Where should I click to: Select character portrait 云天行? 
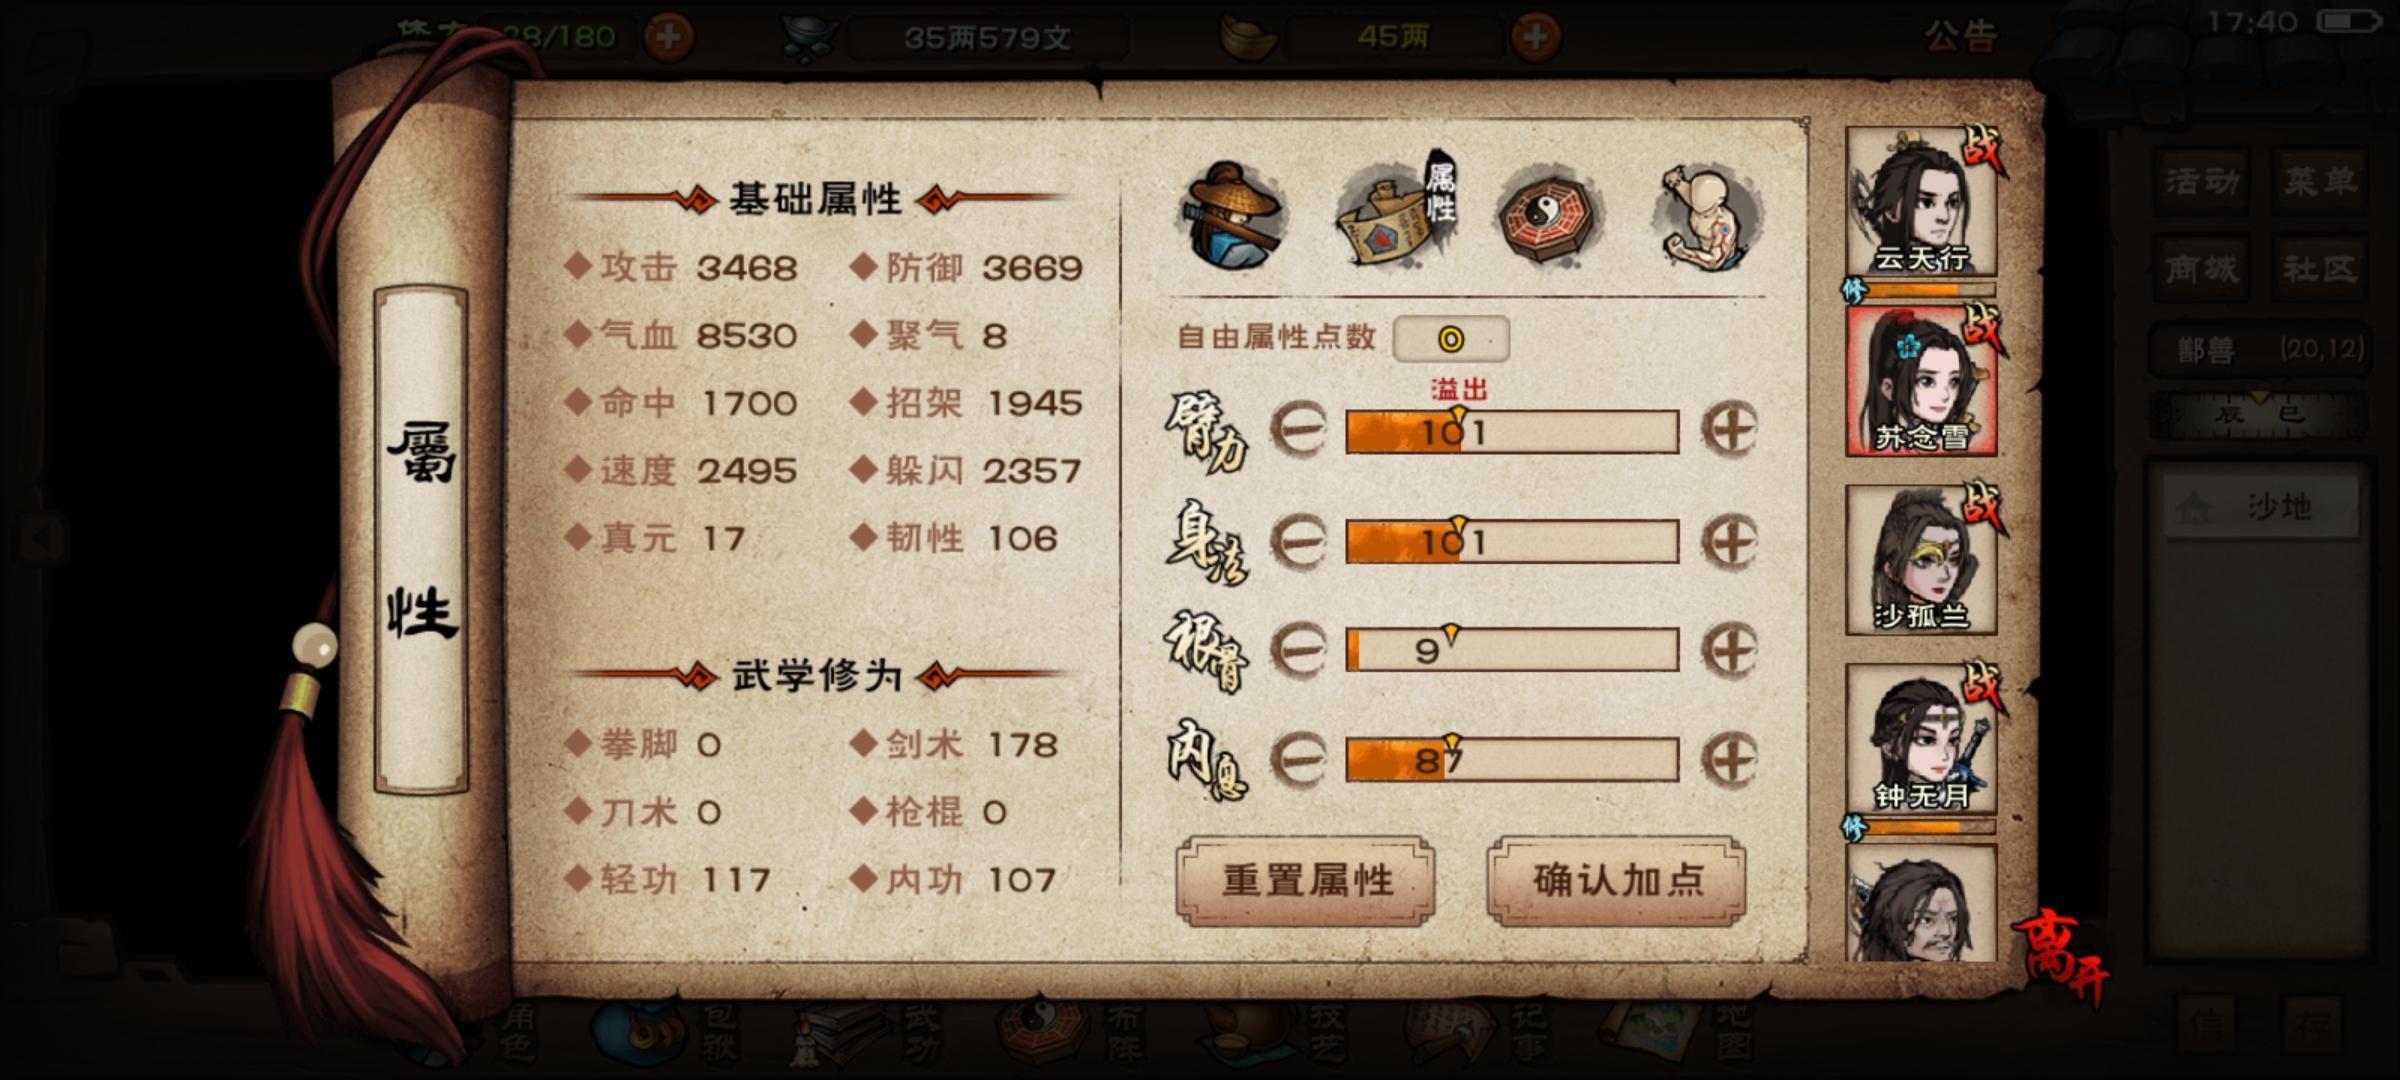(x=1921, y=202)
